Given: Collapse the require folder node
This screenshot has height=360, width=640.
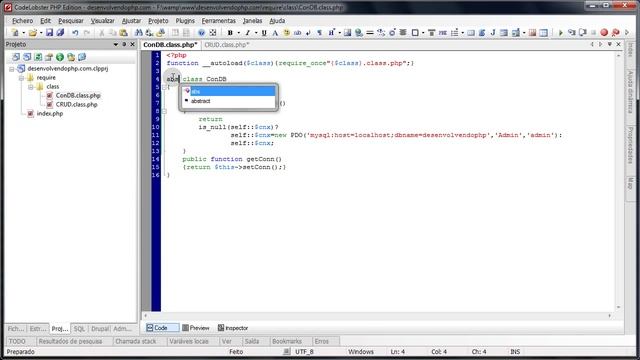Looking at the screenshot, I should (x=21, y=78).
